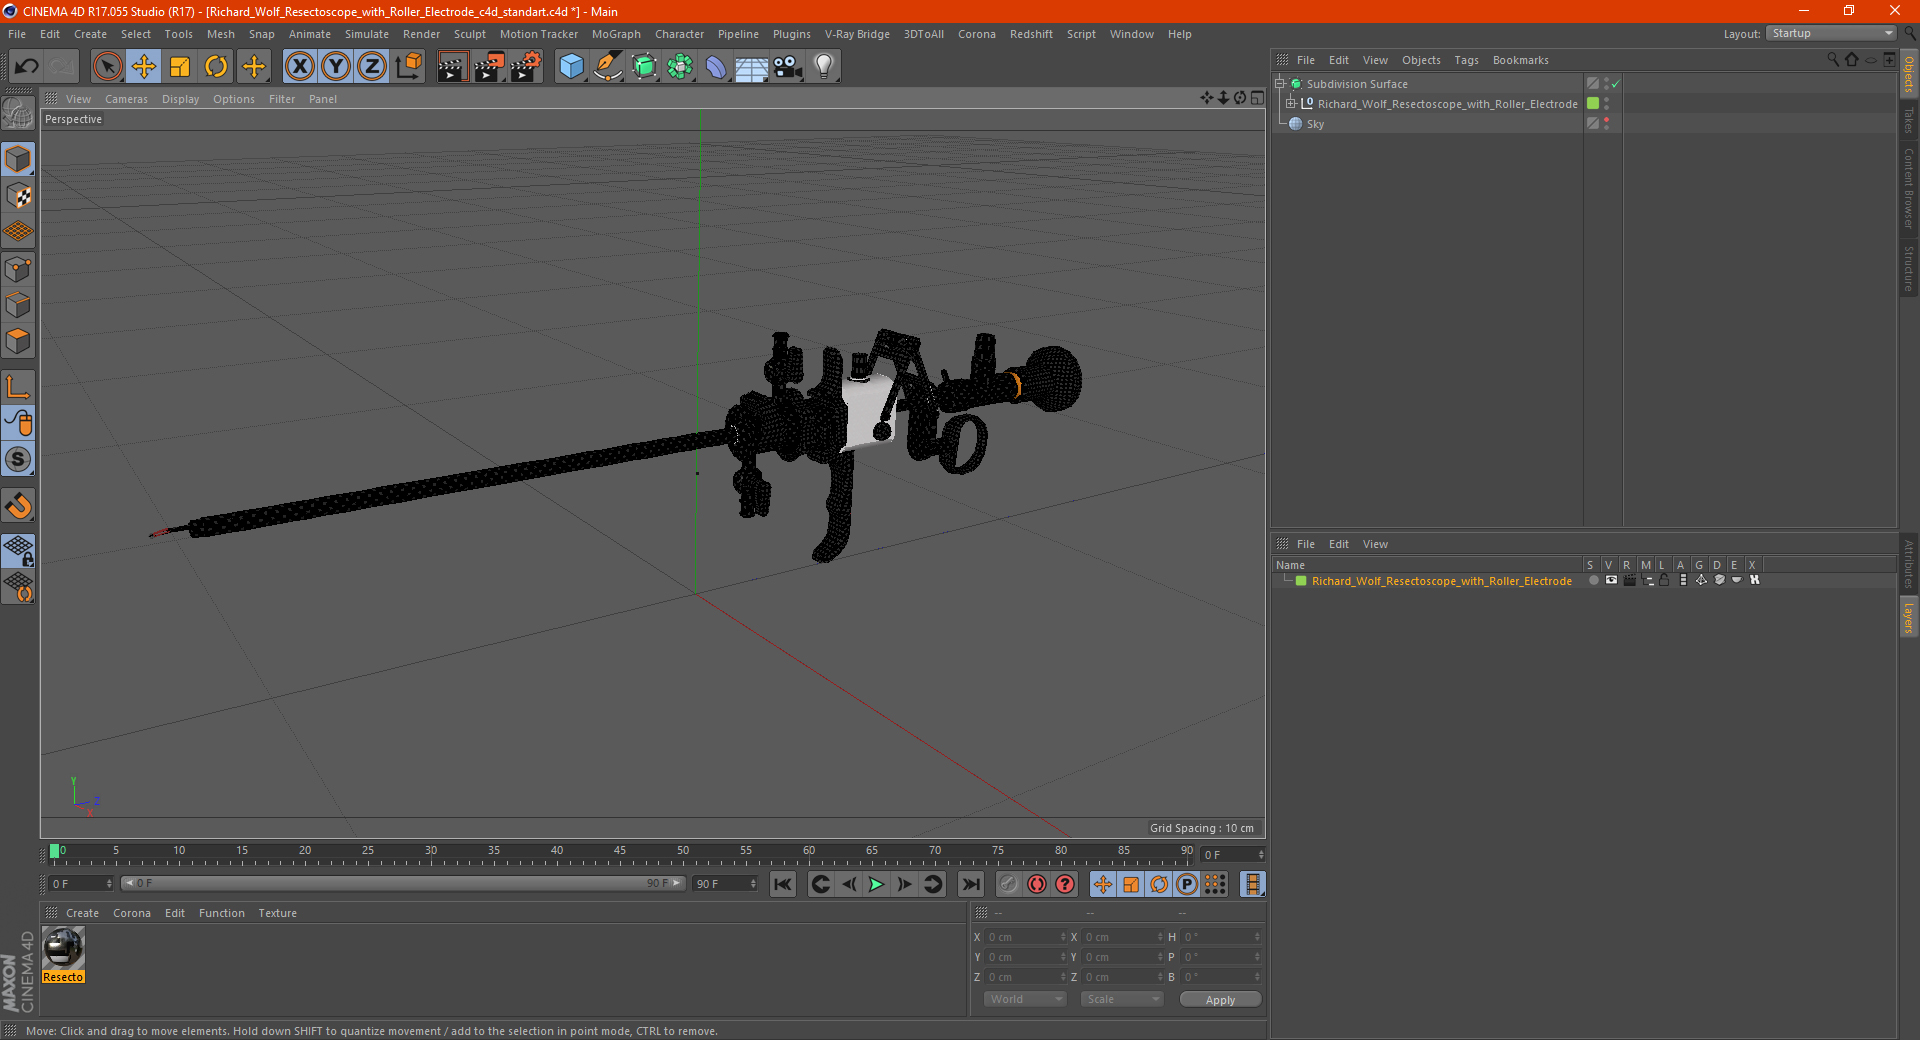Open Edit Render Settings
The height and width of the screenshot is (1040, 1920).
(x=526, y=67)
